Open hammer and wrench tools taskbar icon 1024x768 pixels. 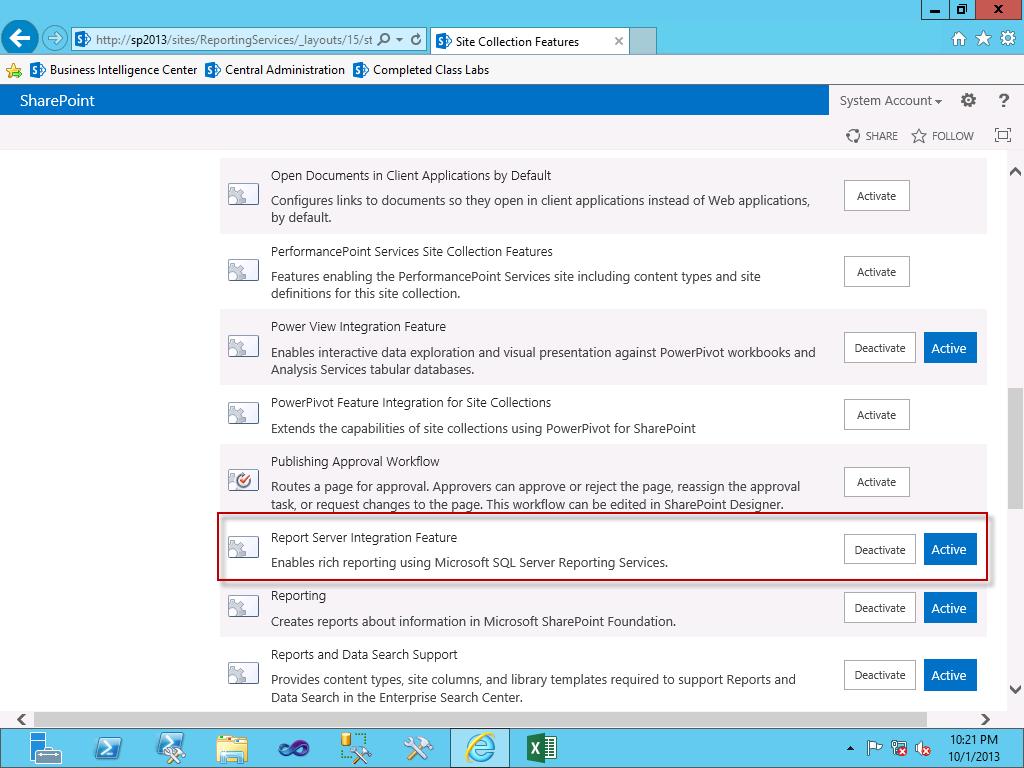[x=417, y=748]
